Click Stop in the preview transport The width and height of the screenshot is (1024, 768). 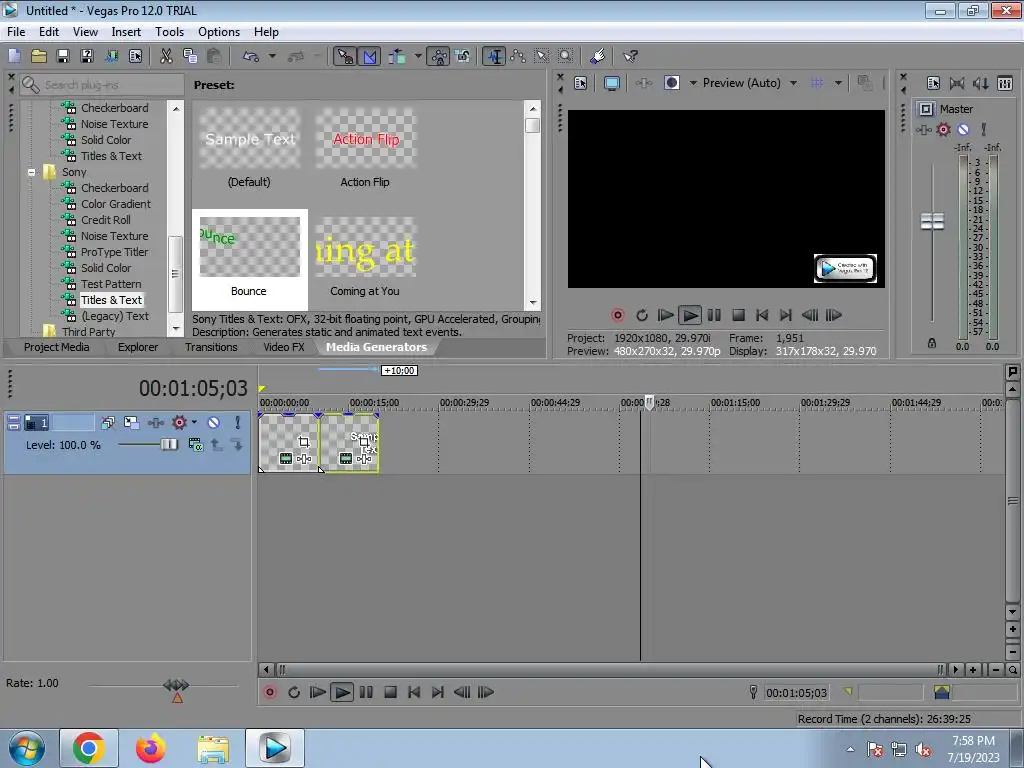pyautogui.click(x=738, y=315)
